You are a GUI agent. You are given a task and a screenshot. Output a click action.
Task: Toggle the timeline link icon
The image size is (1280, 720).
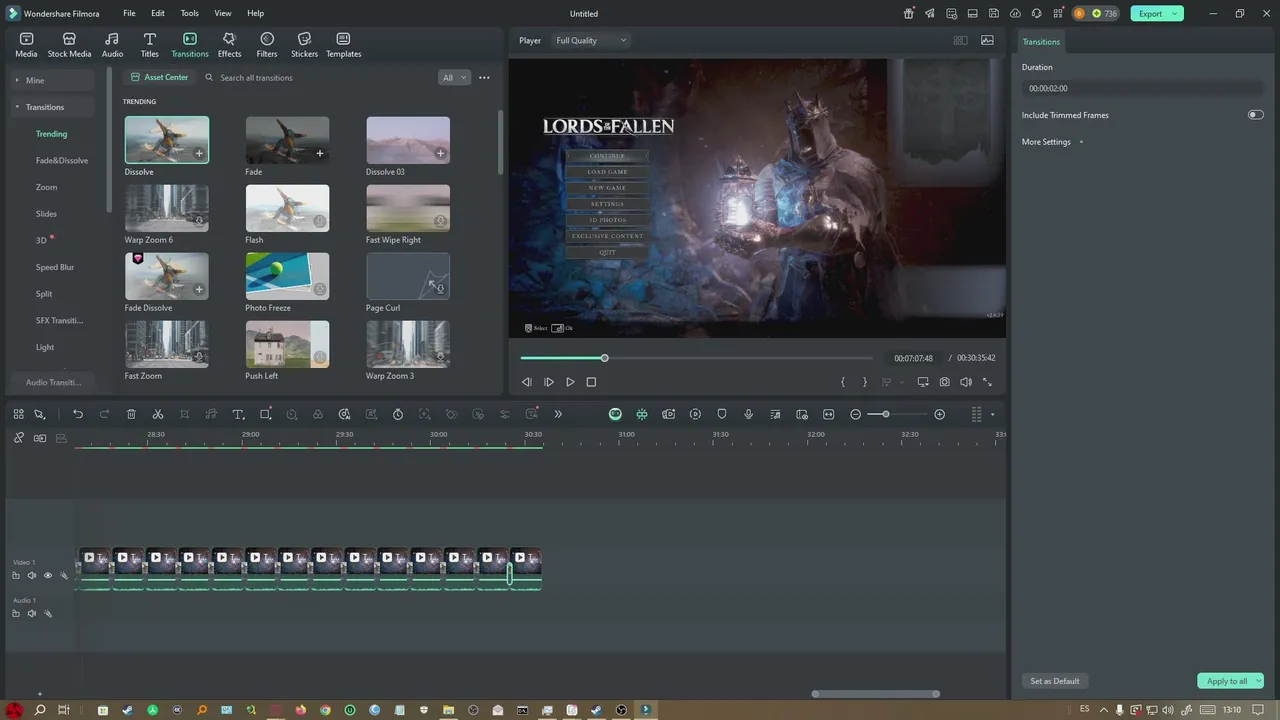18,438
